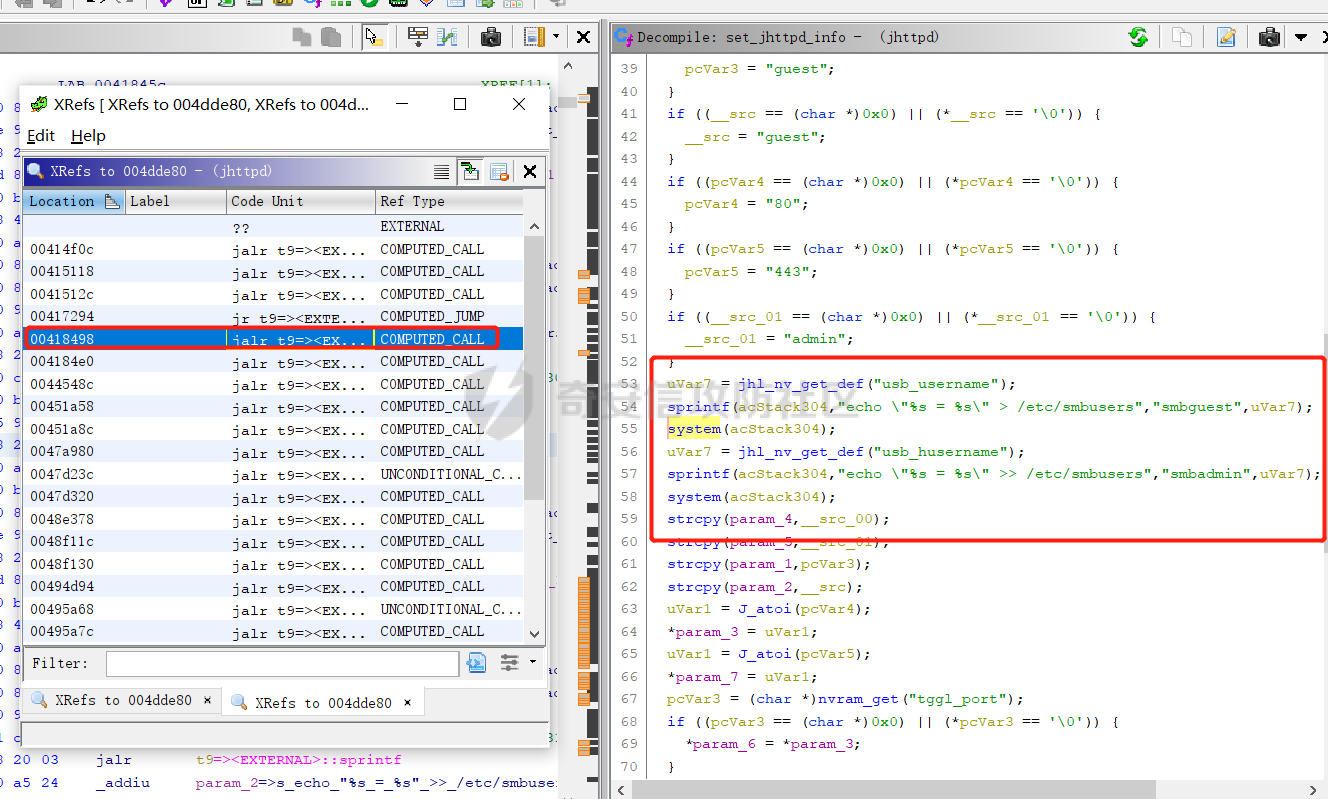Sort by the Code Unit column header

[x=301, y=201]
